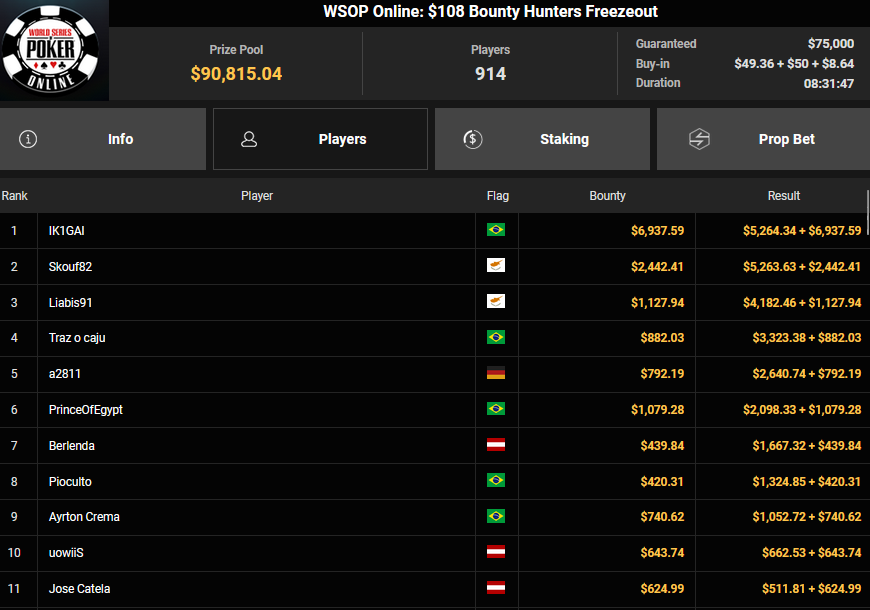Open the Prop Bet tab

pos(763,139)
